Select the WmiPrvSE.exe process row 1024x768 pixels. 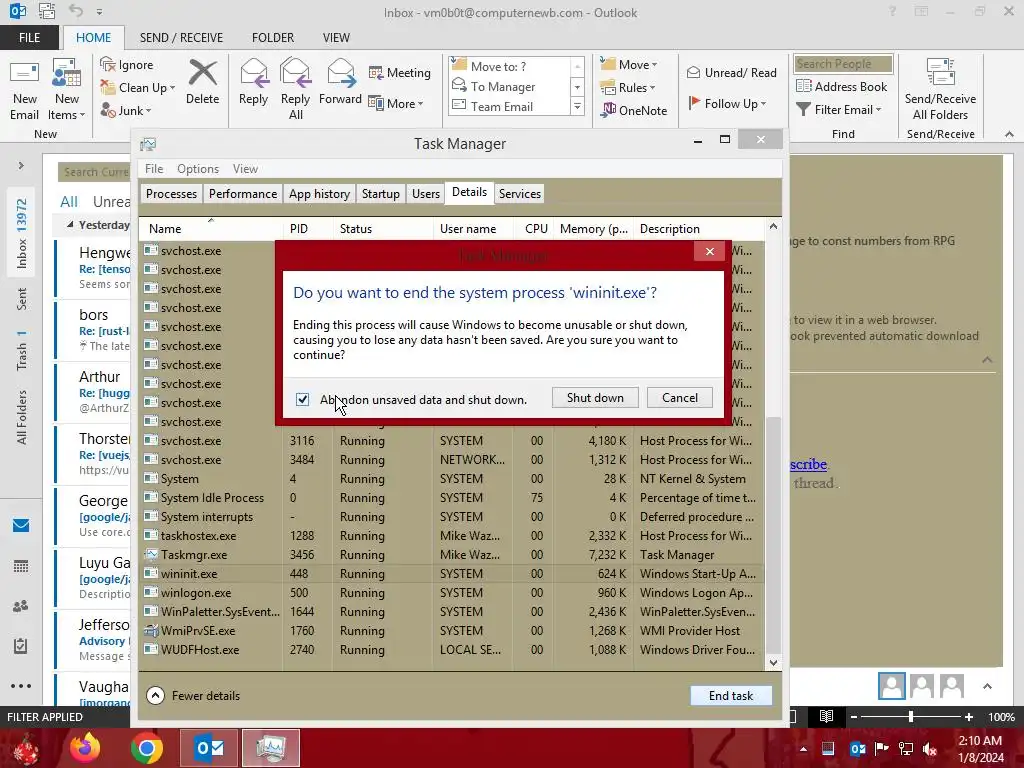pyautogui.click(x=451, y=631)
